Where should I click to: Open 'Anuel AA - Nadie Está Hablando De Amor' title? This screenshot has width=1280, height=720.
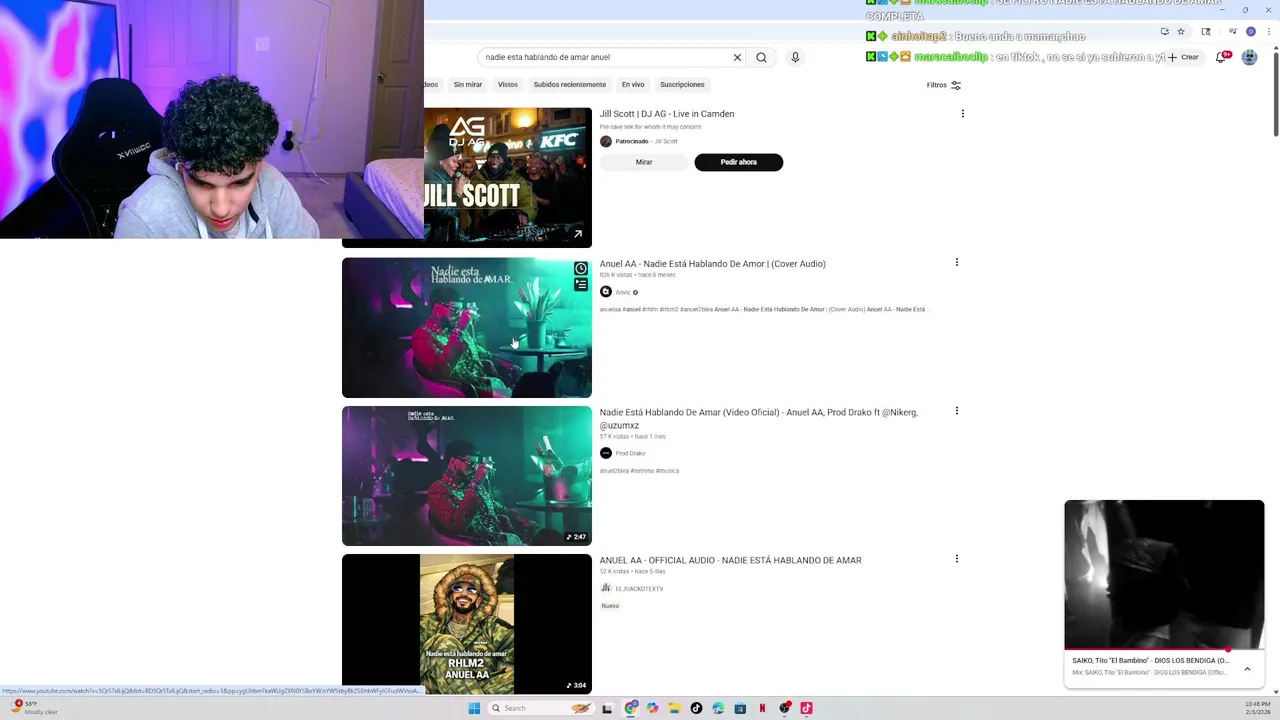(x=712, y=264)
